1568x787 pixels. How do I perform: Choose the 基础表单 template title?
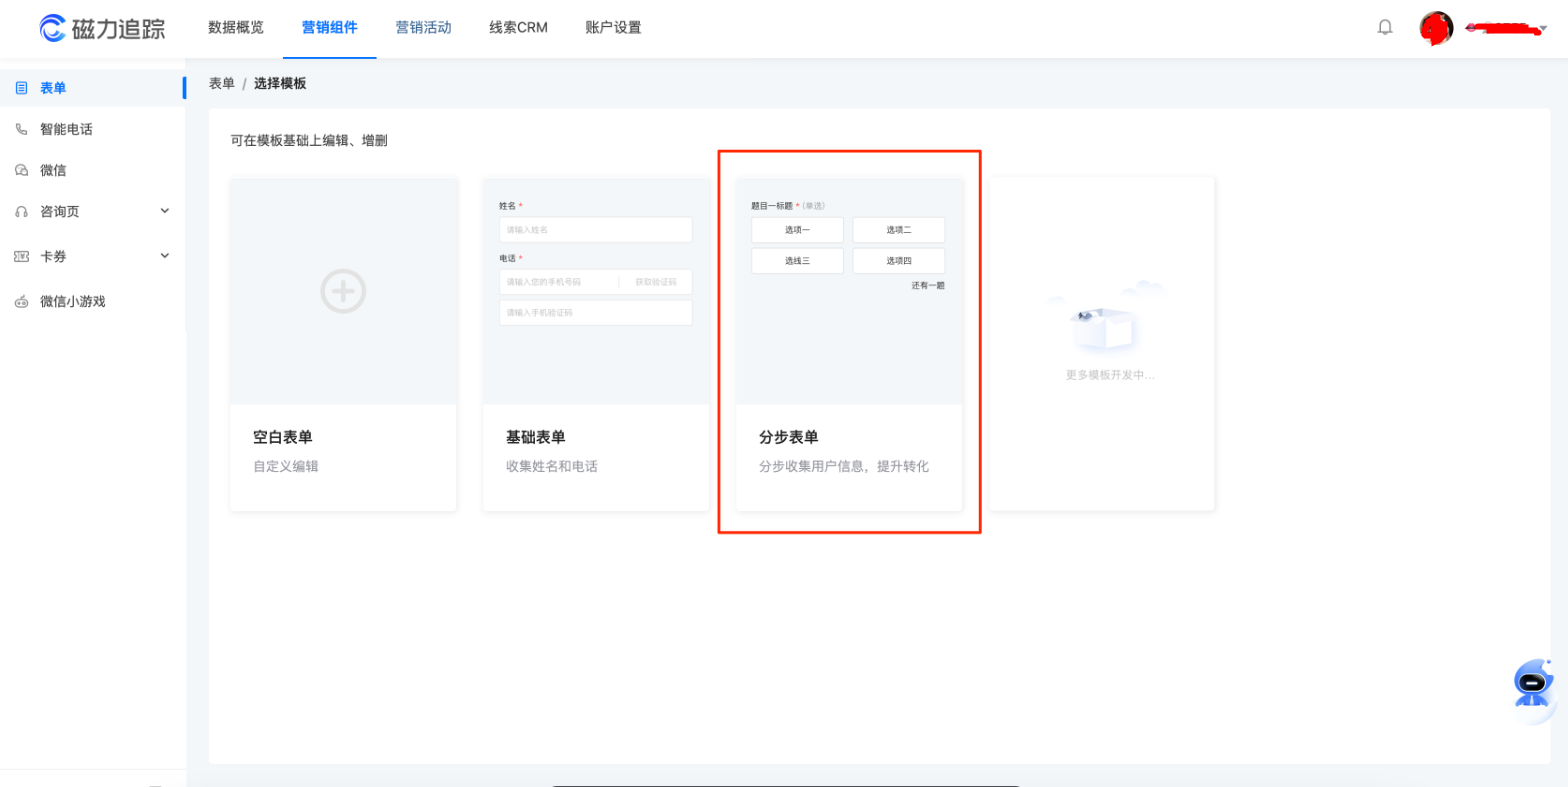click(536, 437)
